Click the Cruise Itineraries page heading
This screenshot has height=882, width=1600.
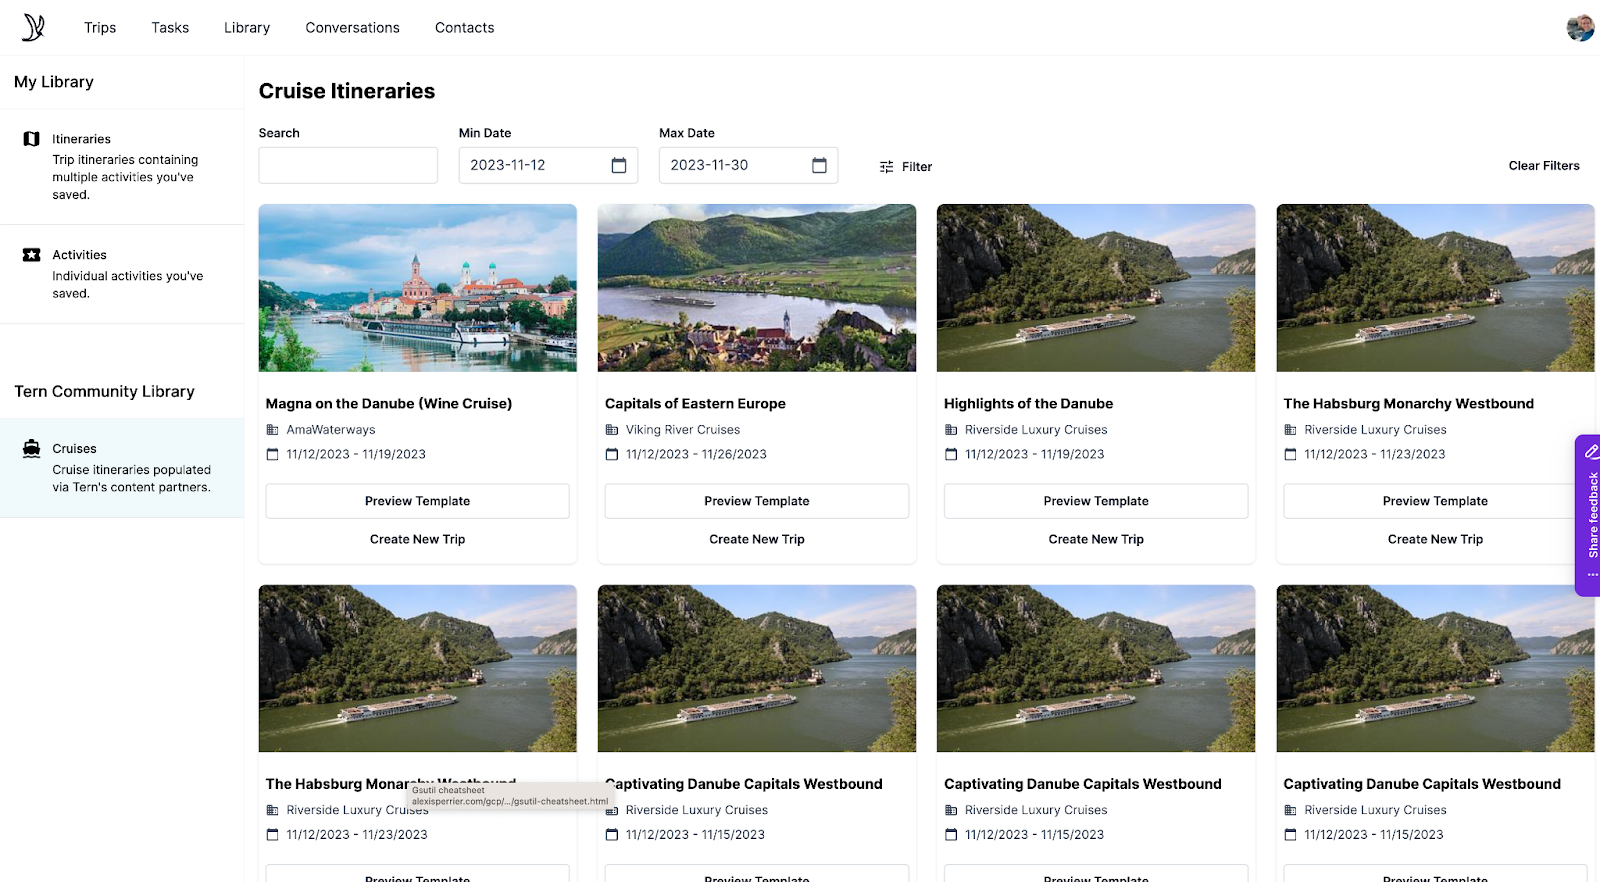(x=347, y=91)
